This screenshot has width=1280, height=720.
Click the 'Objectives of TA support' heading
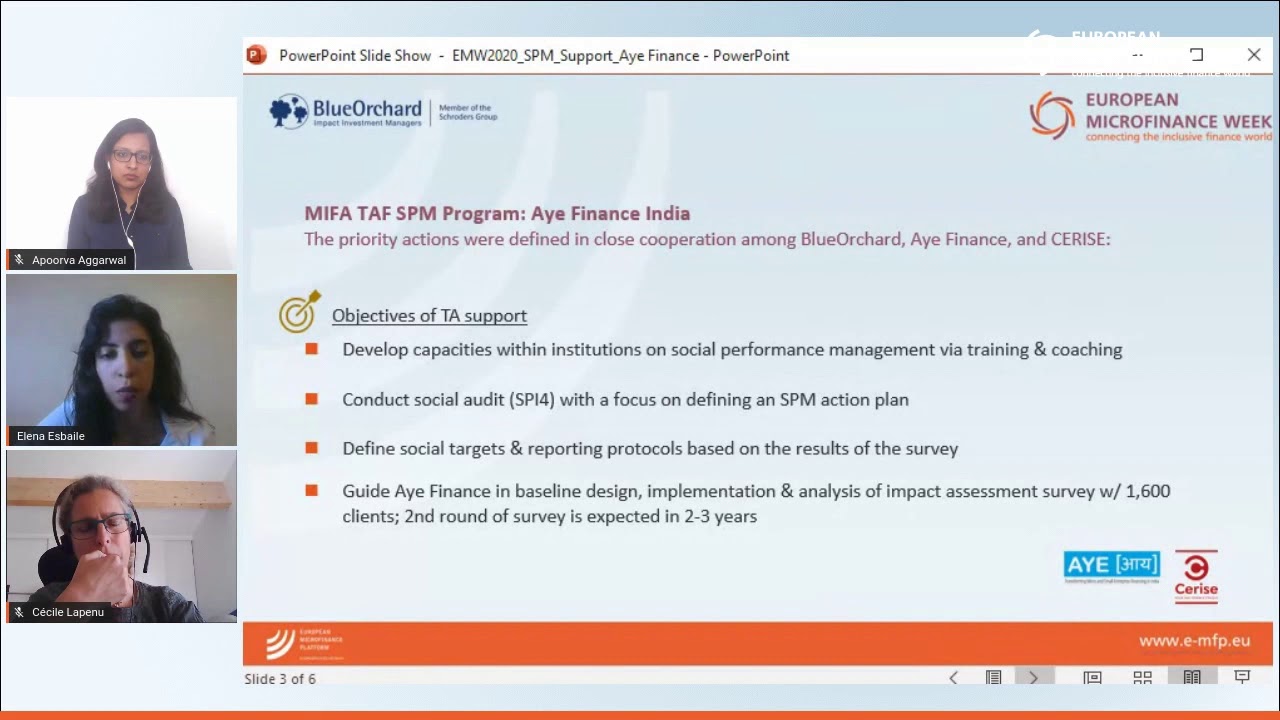tap(429, 316)
